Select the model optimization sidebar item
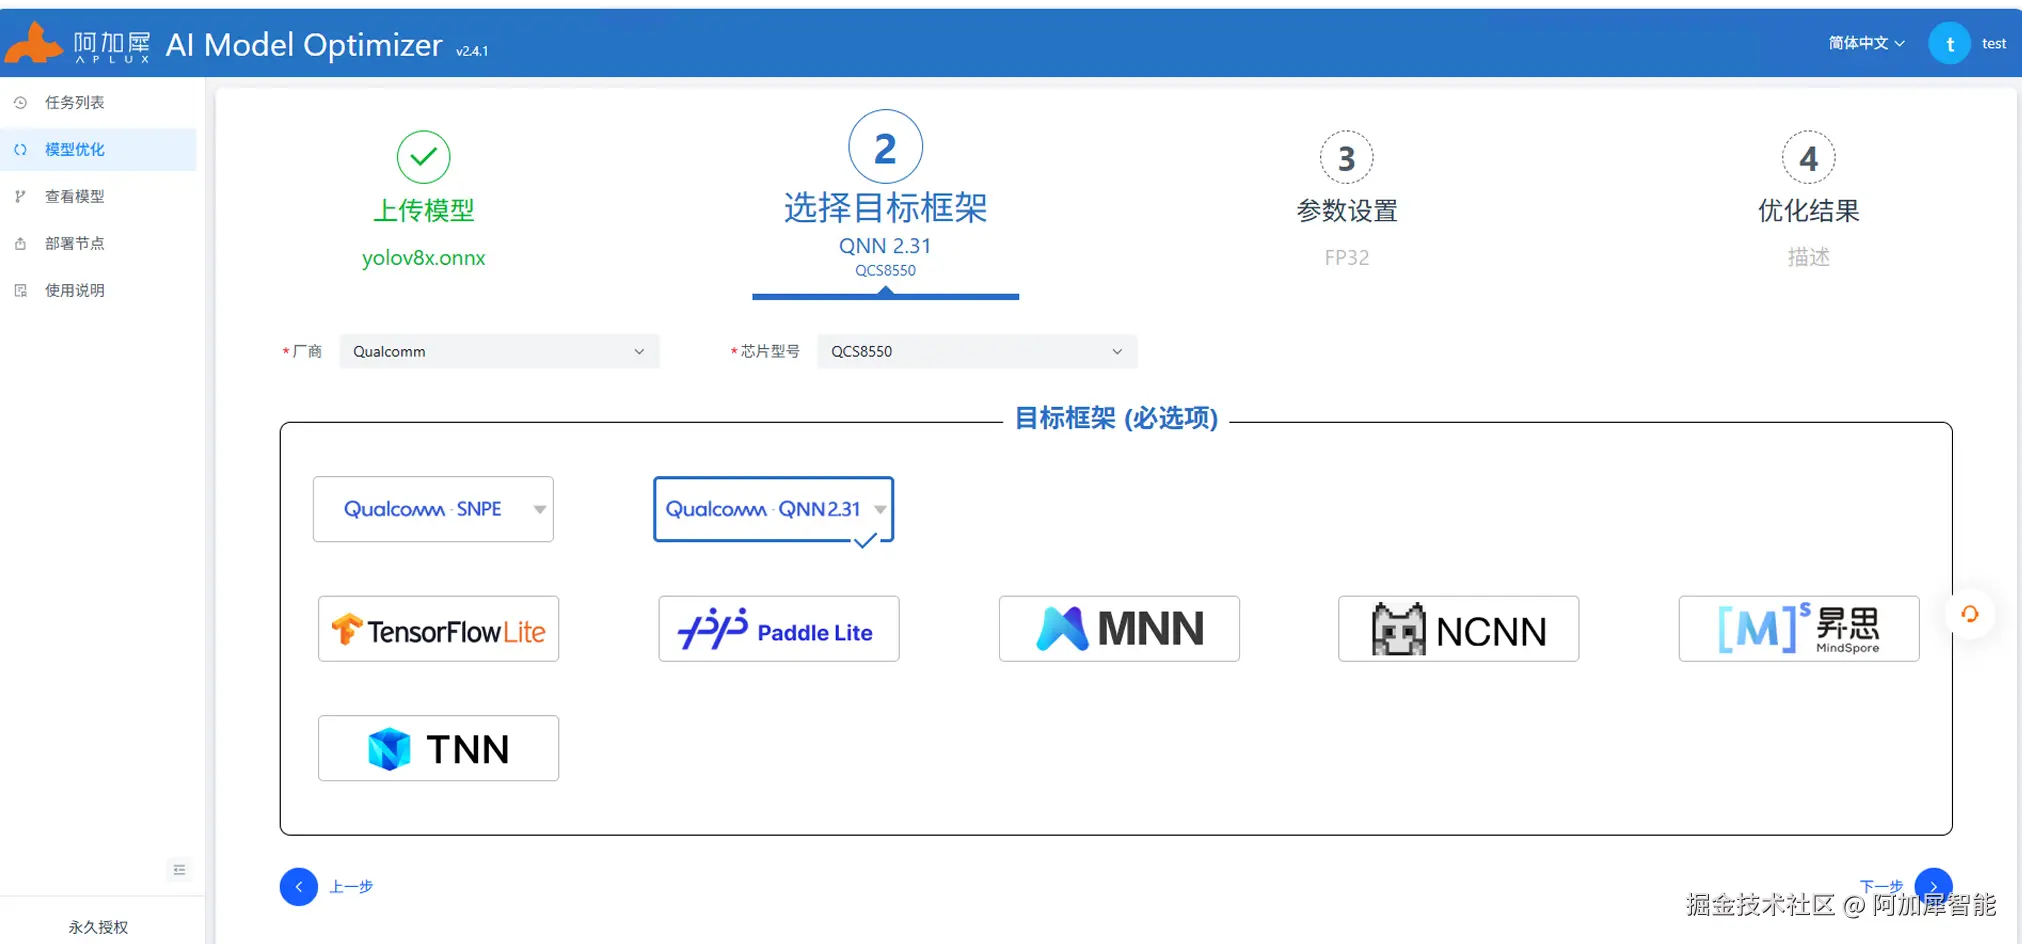Screen dimensions: 2022x944 tap(98, 149)
